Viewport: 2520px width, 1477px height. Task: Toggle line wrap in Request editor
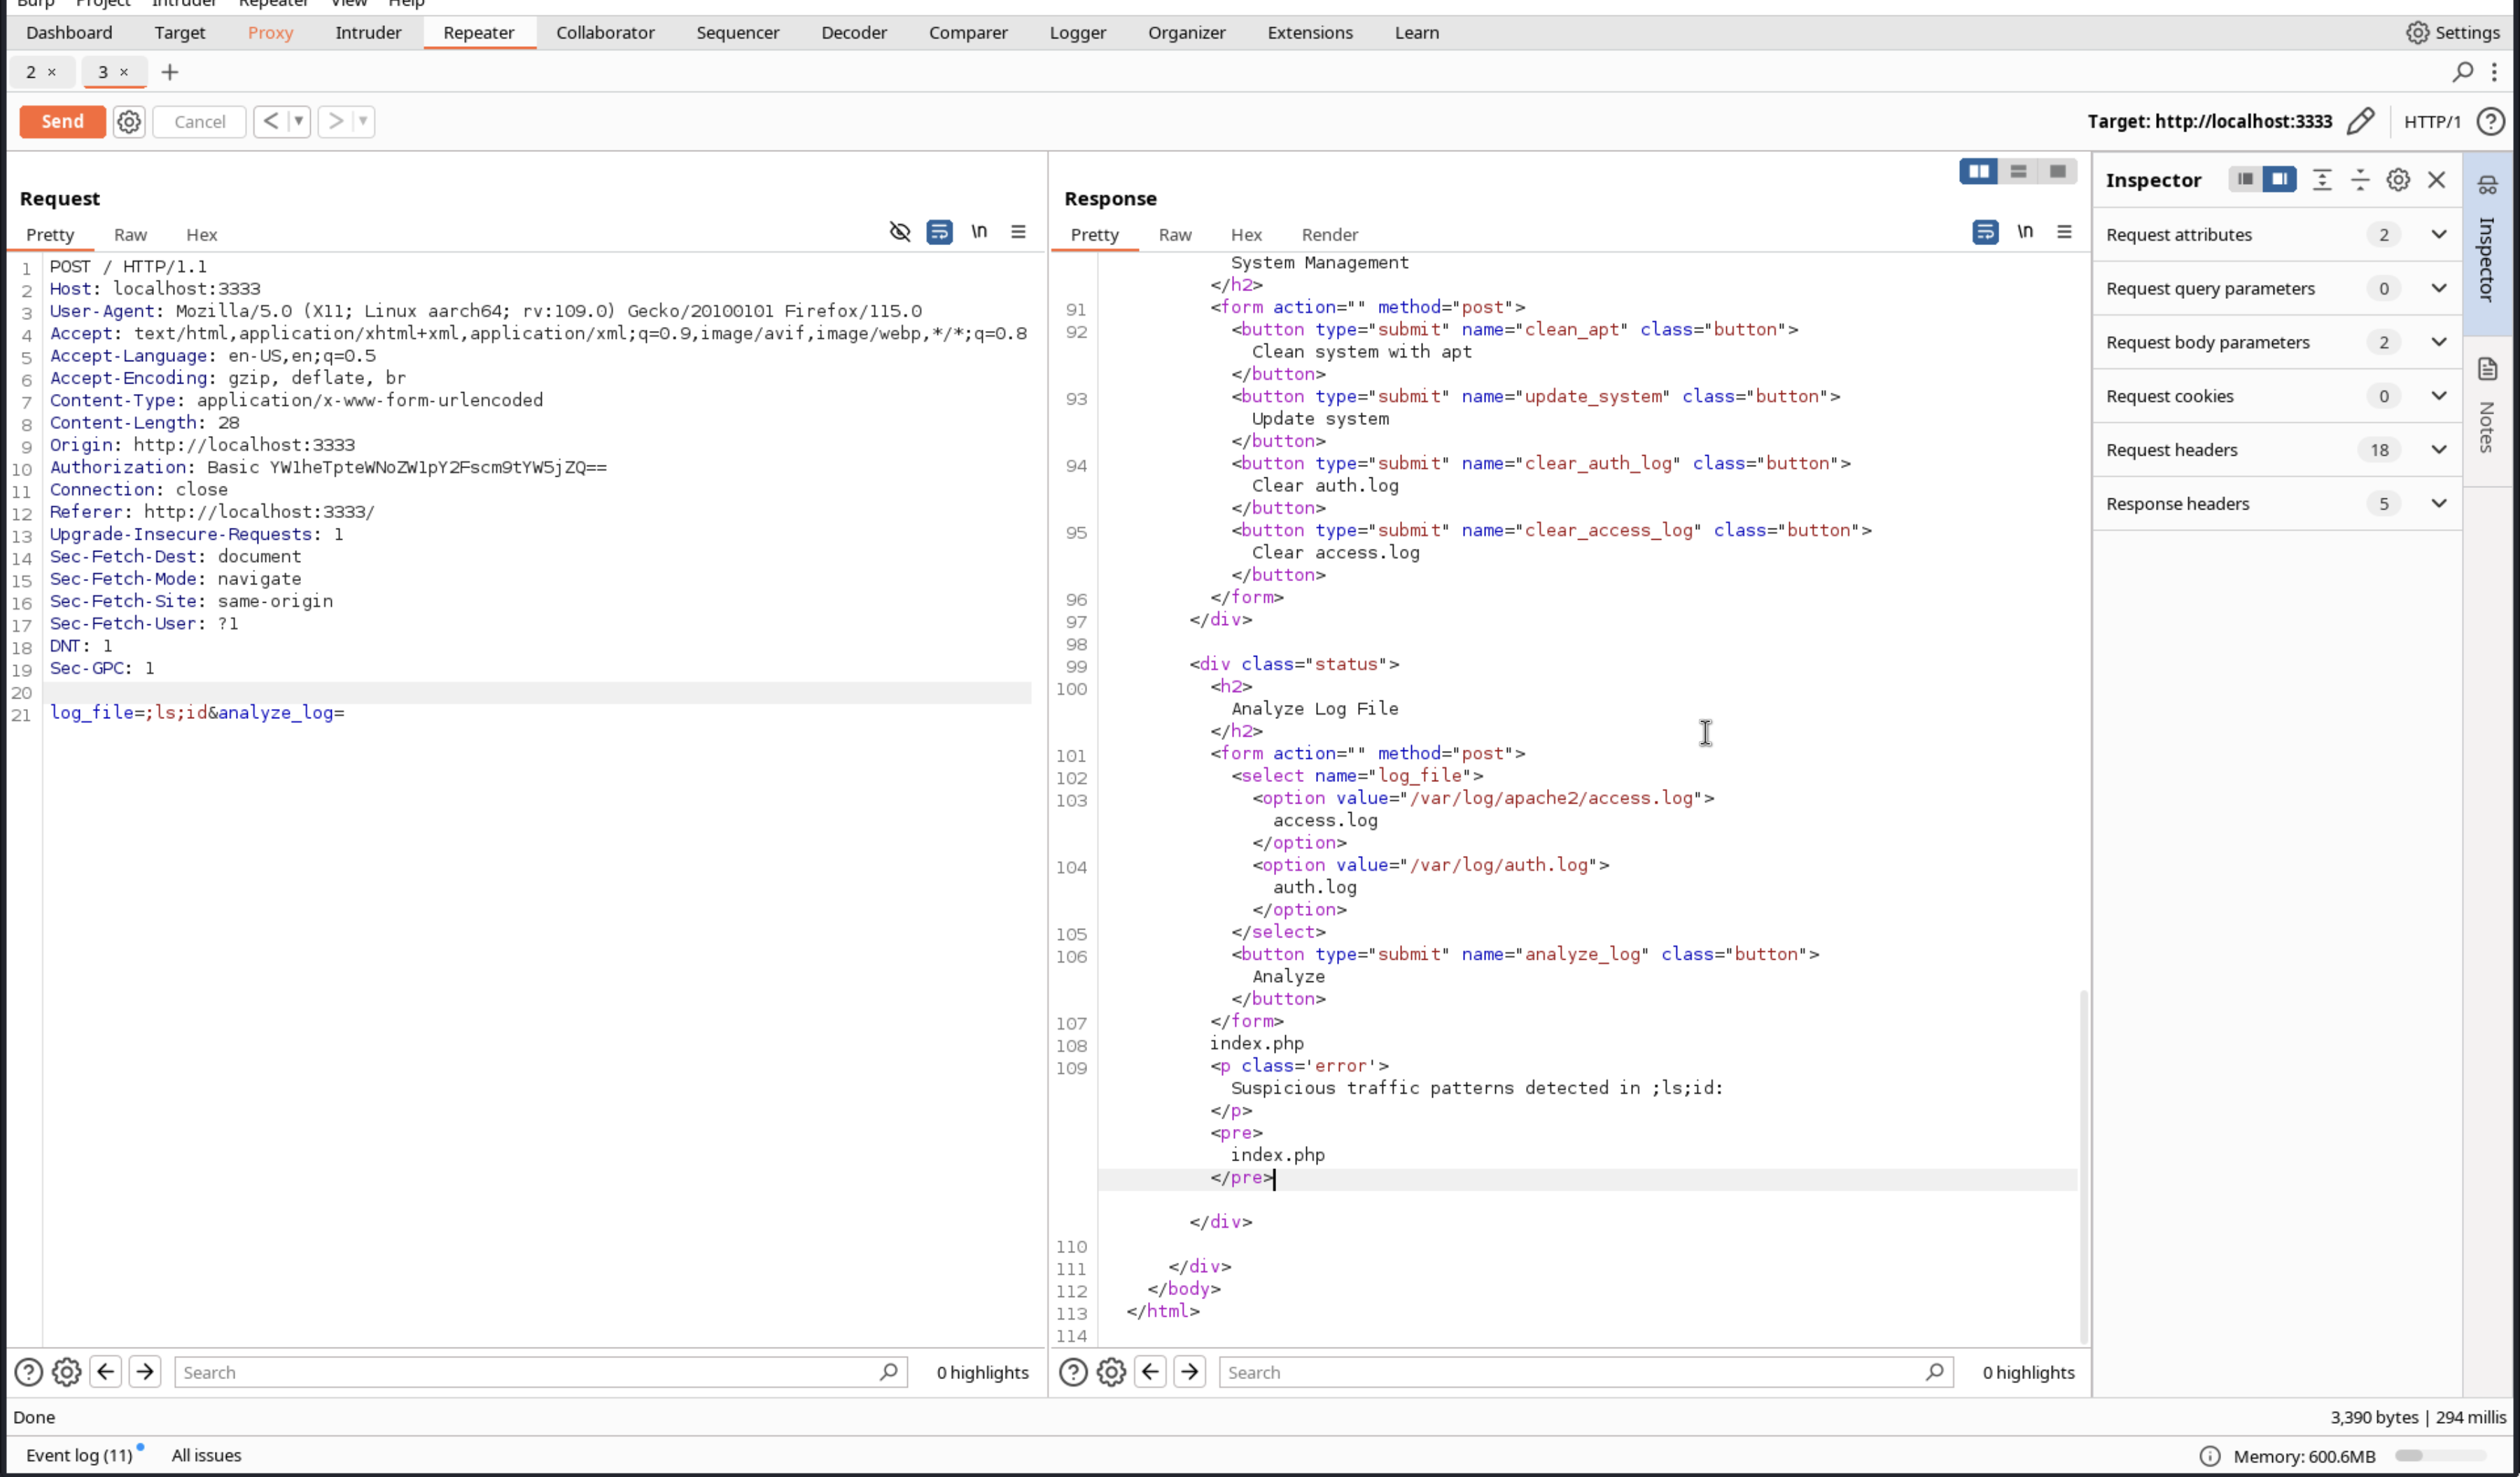[x=939, y=232]
